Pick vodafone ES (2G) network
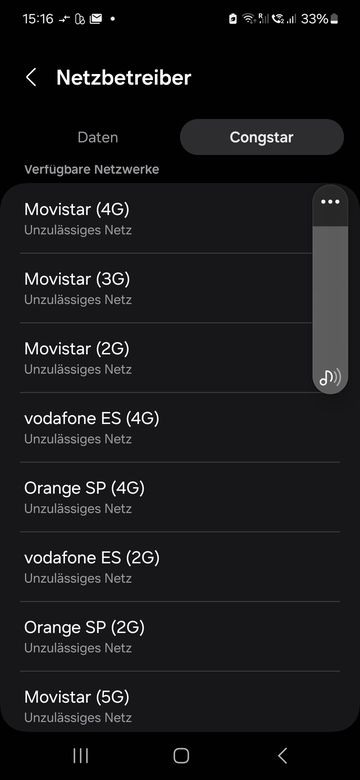The height and width of the screenshot is (780, 360). point(180,567)
